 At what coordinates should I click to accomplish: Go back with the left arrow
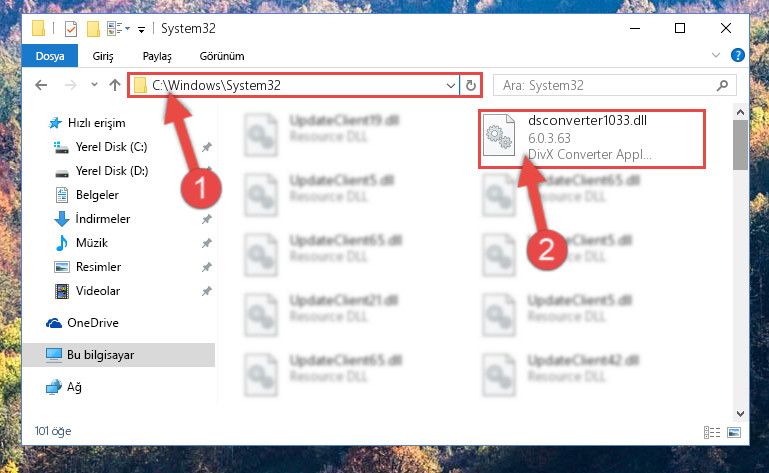41,85
